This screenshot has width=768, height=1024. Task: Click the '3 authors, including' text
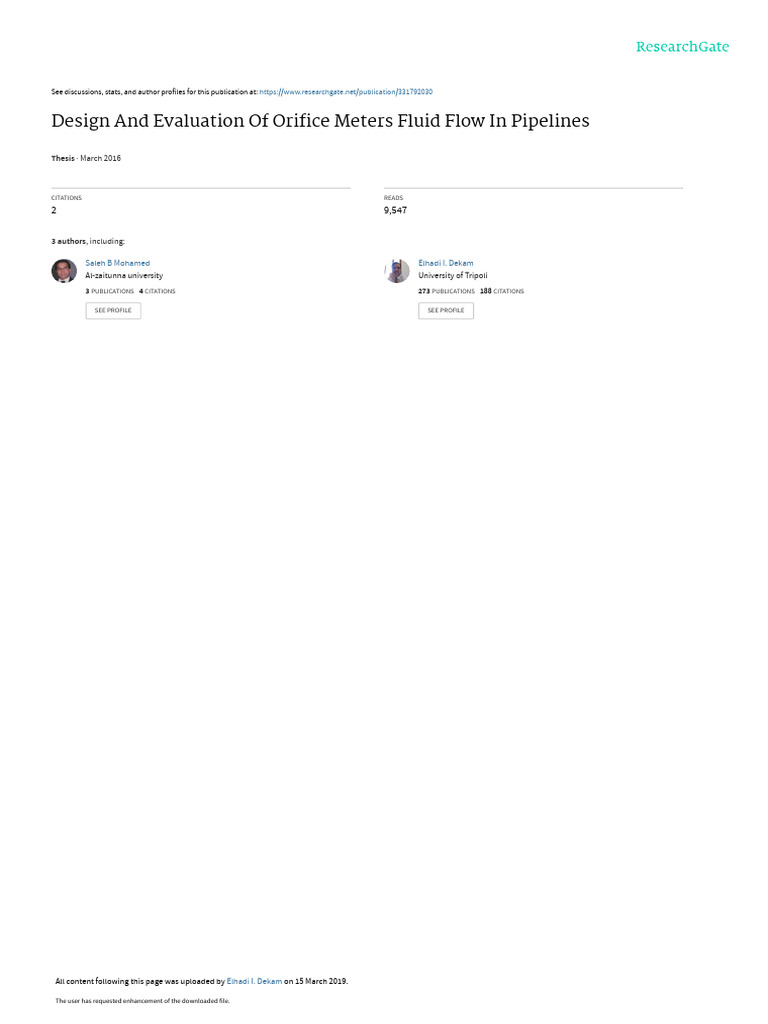coord(88,242)
